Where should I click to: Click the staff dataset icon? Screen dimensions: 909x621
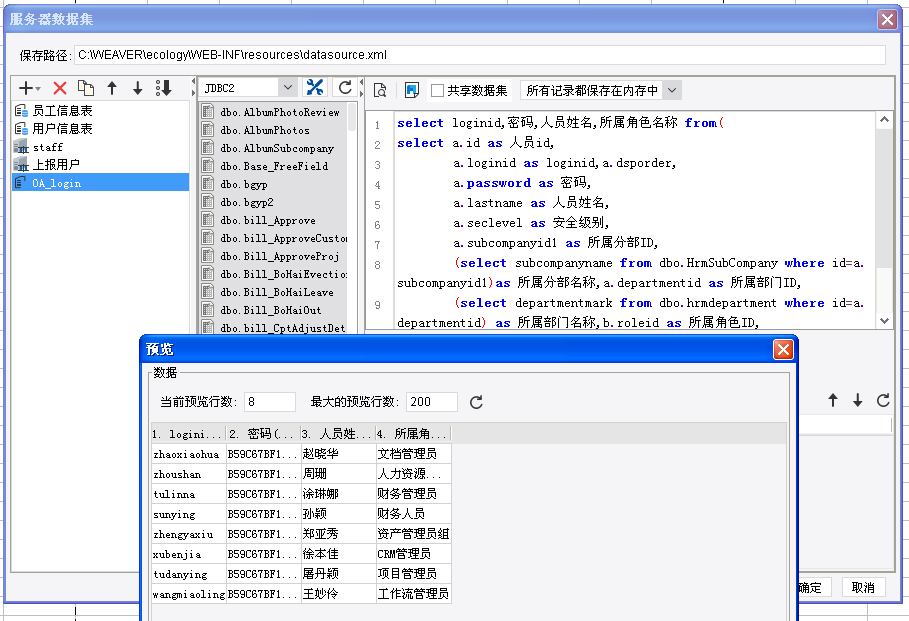(21, 146)
